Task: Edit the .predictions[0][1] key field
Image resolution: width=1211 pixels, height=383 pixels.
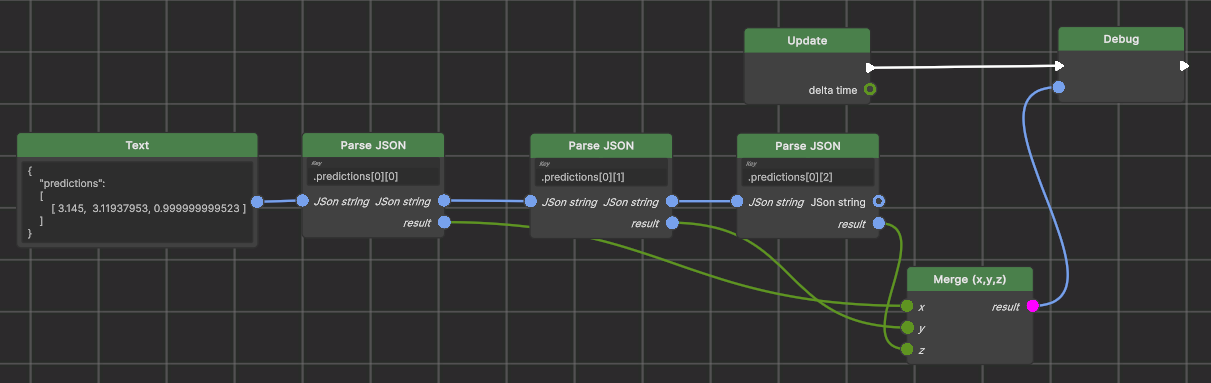Action: tap(601, 177)
